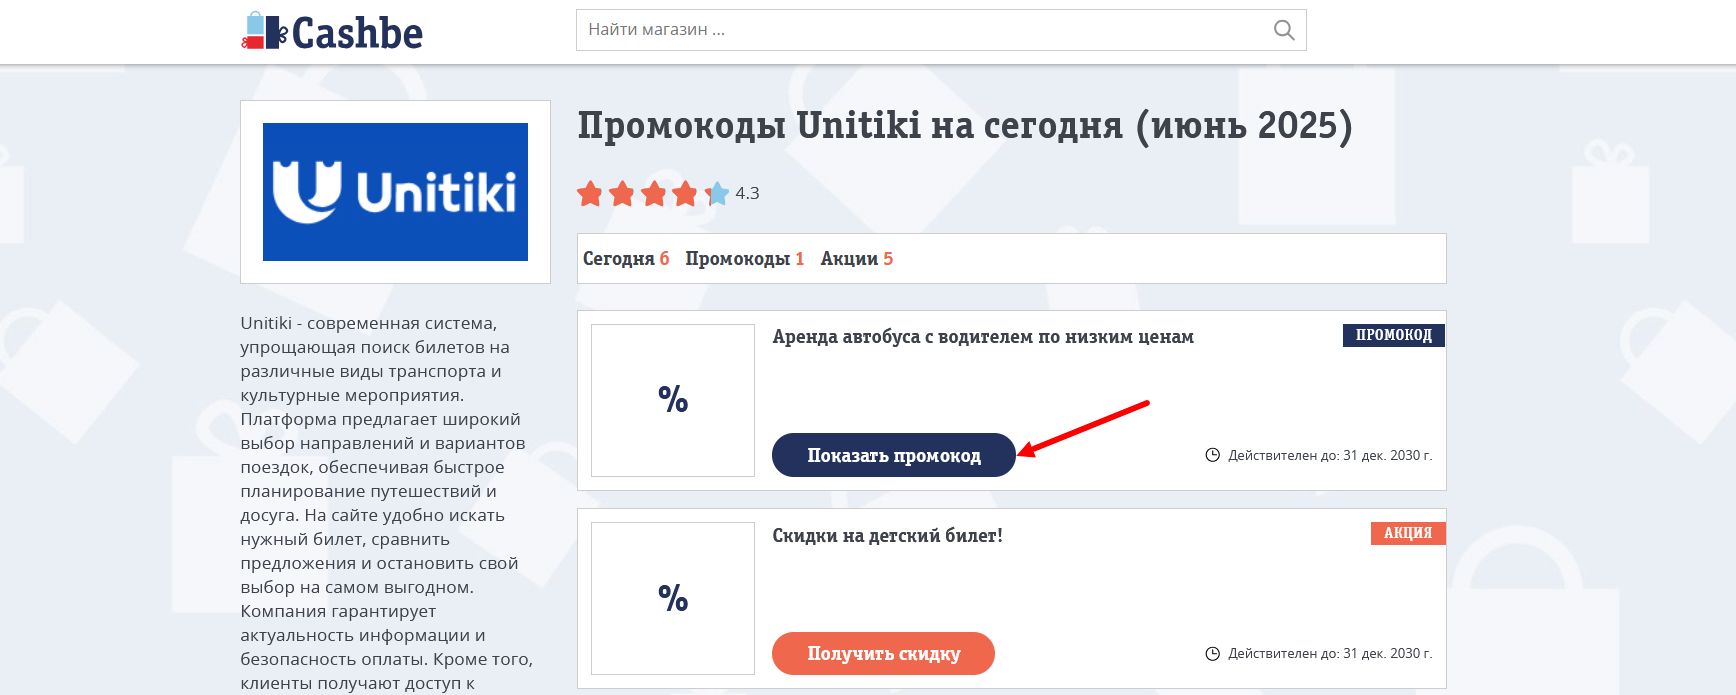Click the rating value '4.3'
The width and height of the screenshot is (1736, 695).
(747, 193)
